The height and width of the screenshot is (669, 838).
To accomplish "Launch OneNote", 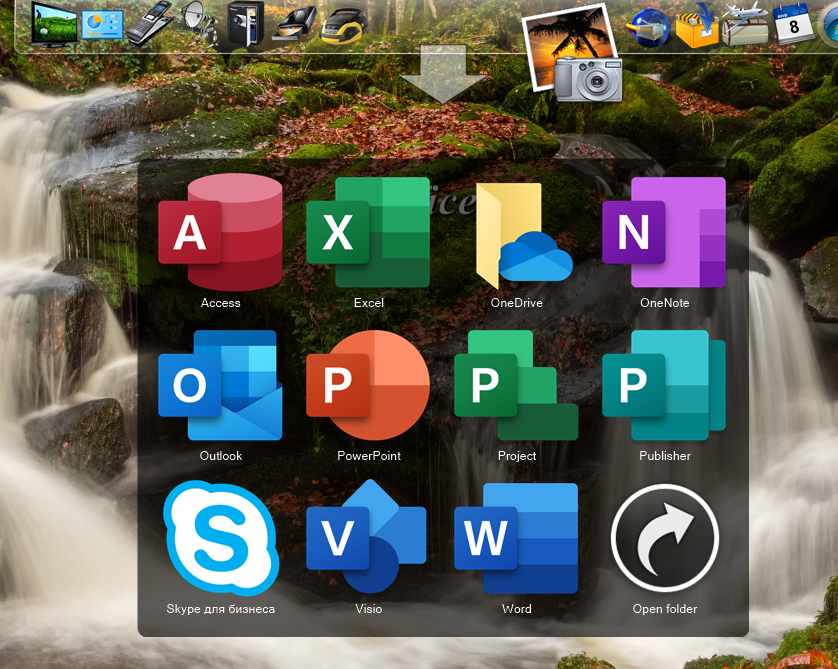I will (664, 232).
